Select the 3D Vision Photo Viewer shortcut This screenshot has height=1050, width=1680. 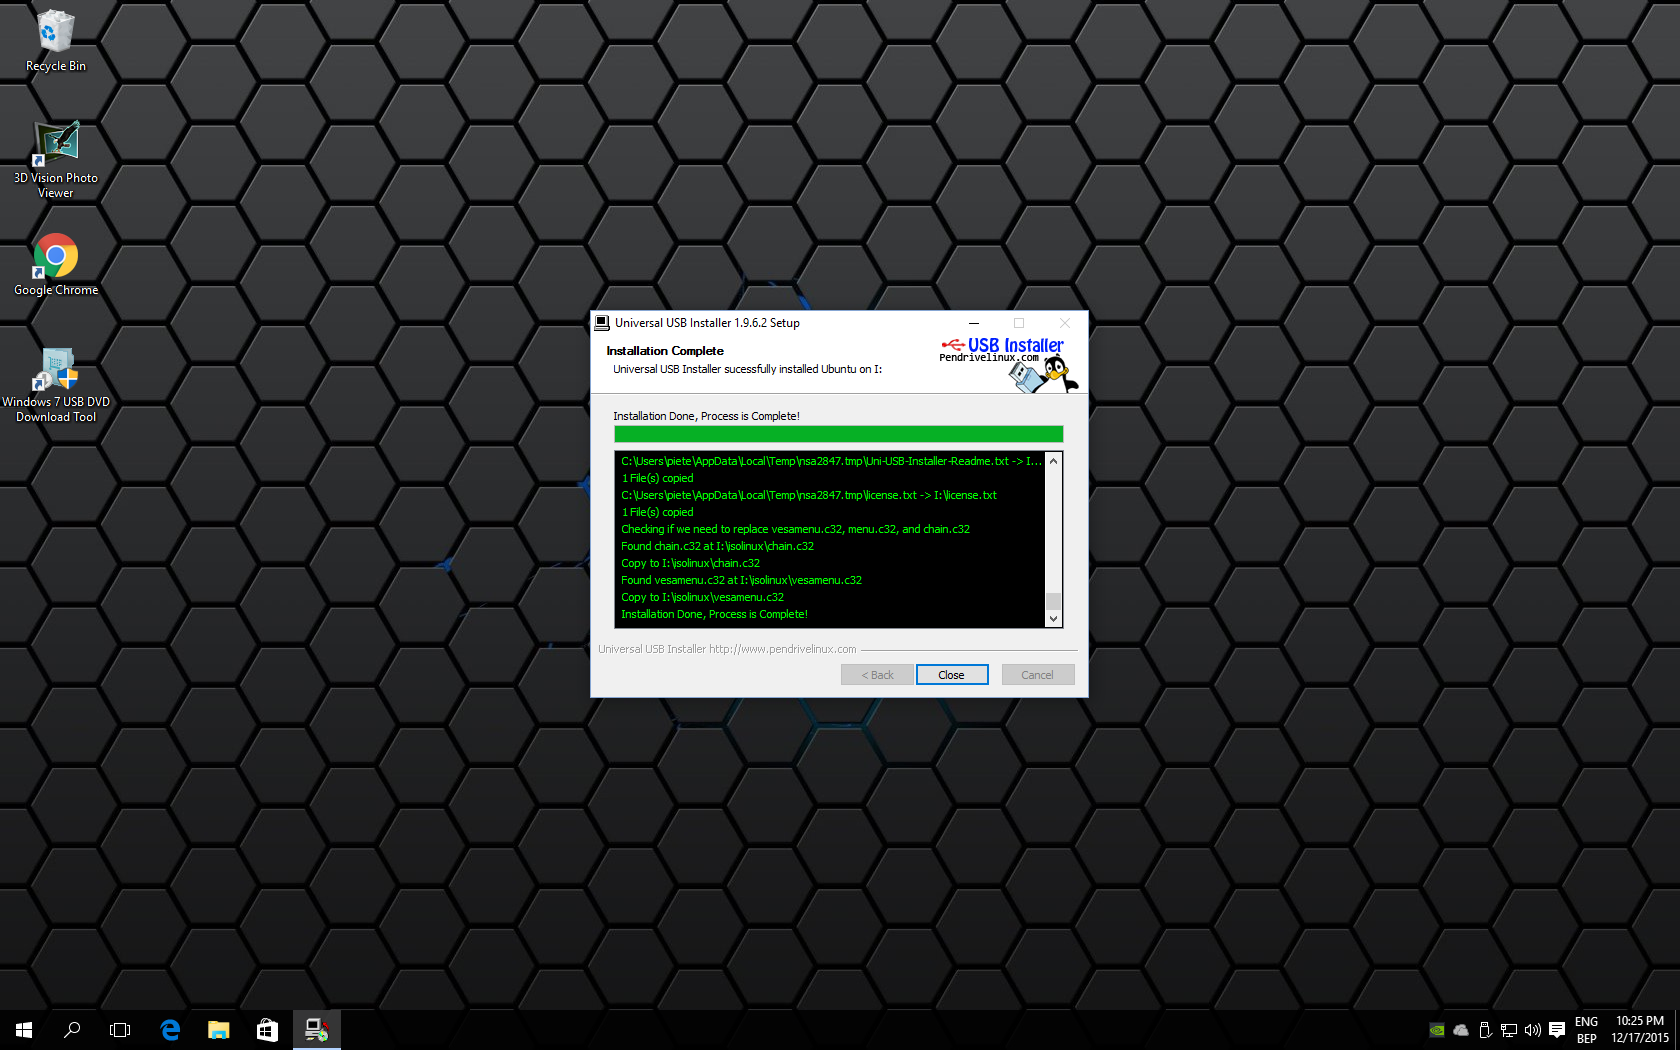coord(56,160)
